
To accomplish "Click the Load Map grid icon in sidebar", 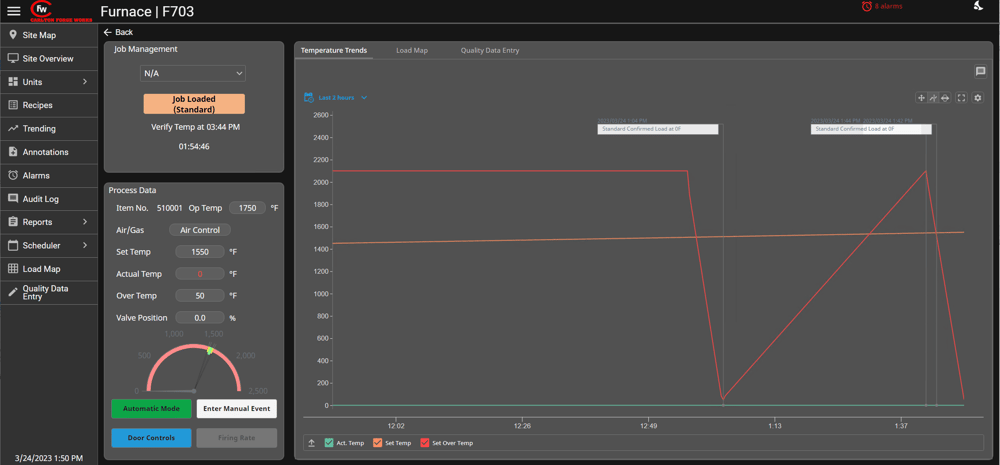I will click(13, 269).
